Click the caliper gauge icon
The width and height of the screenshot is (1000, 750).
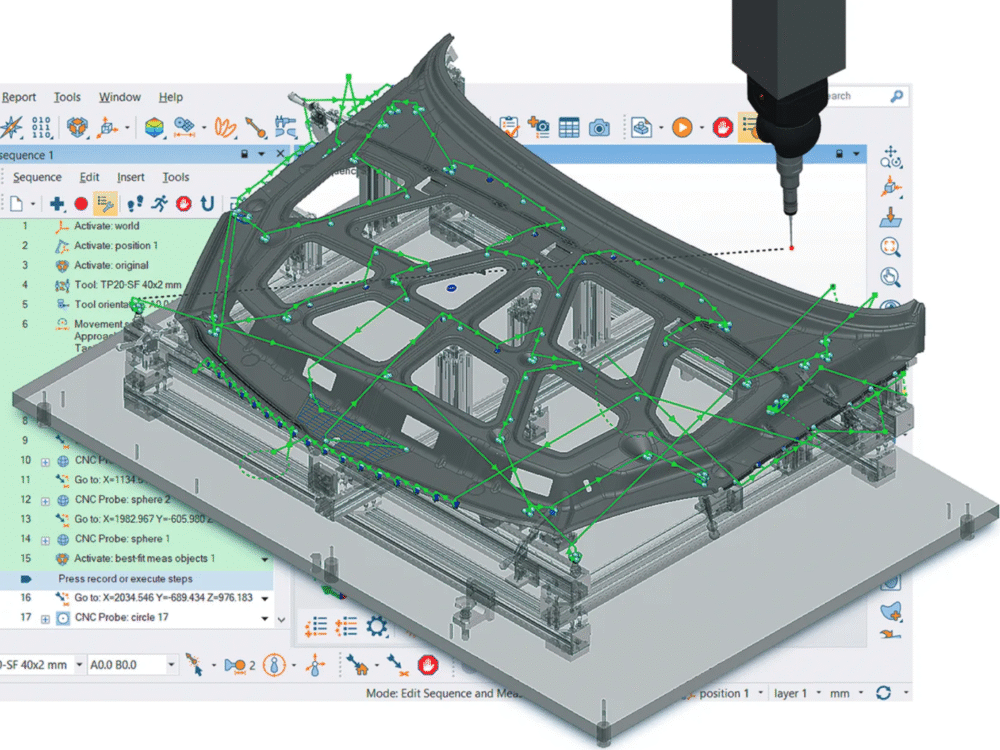click(286, 127)
